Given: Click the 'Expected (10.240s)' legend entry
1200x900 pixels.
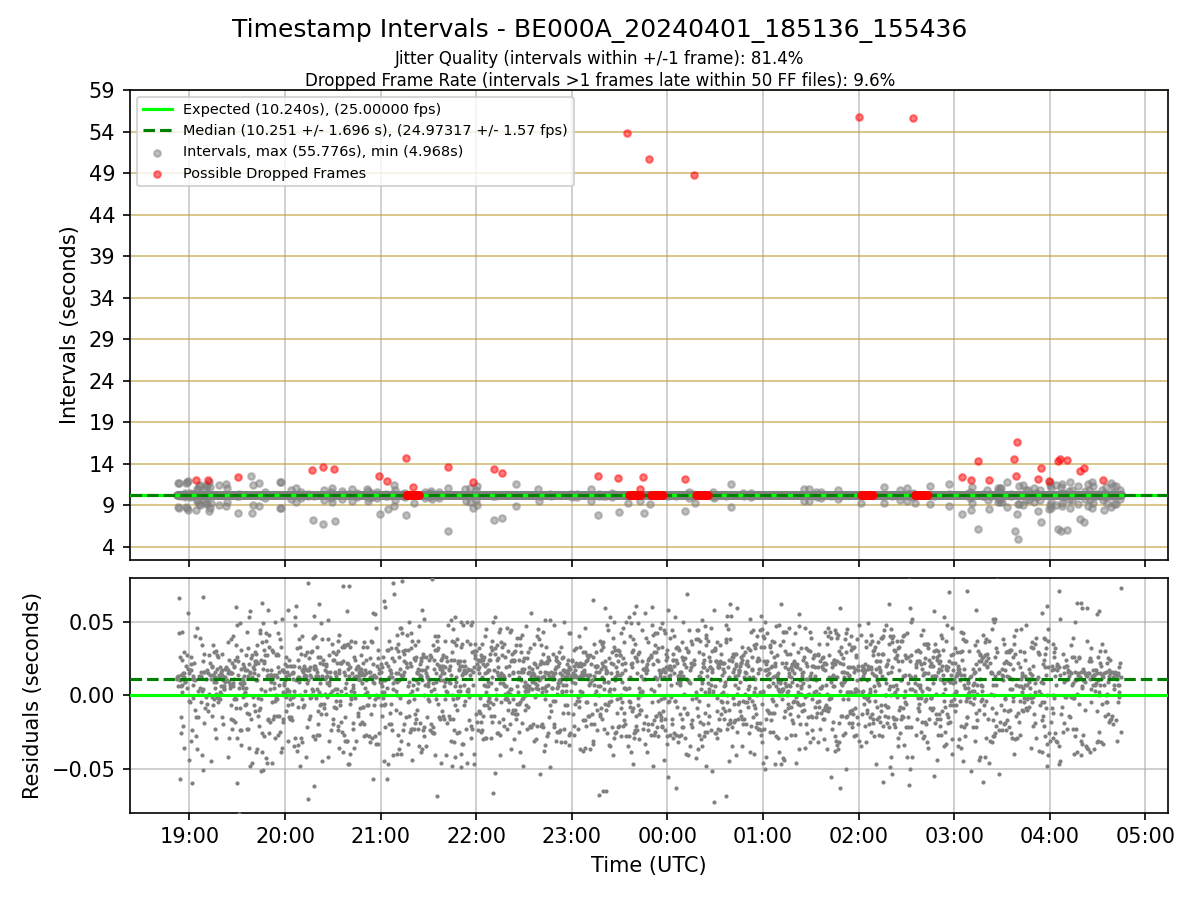Looking at the screenshot, I should point(312,109).
